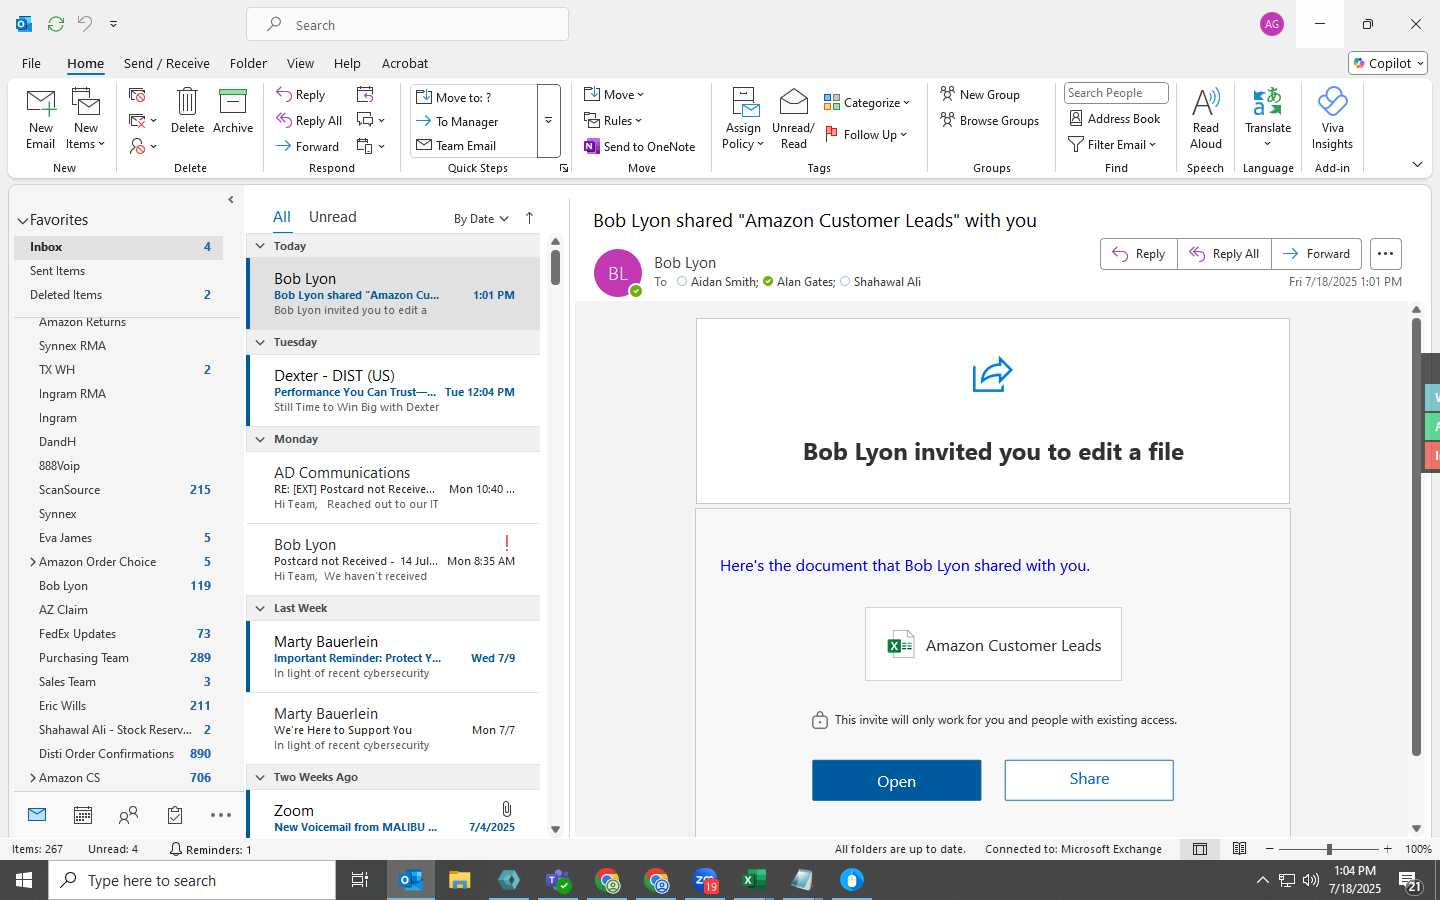Click the zoom out minus button

click(x=1270, y=849)
